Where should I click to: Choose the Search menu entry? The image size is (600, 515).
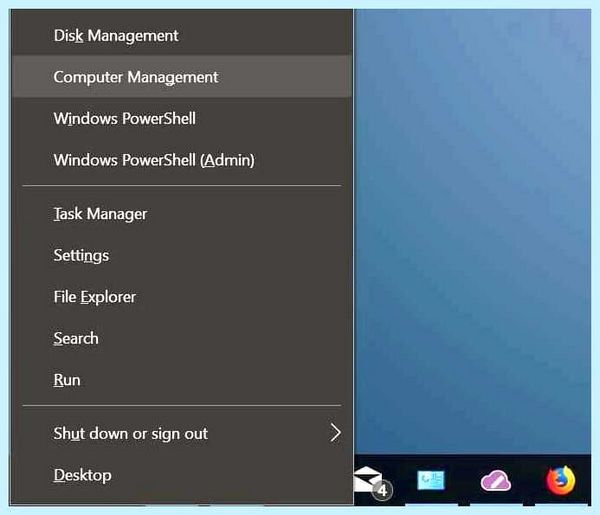[182, 338]
